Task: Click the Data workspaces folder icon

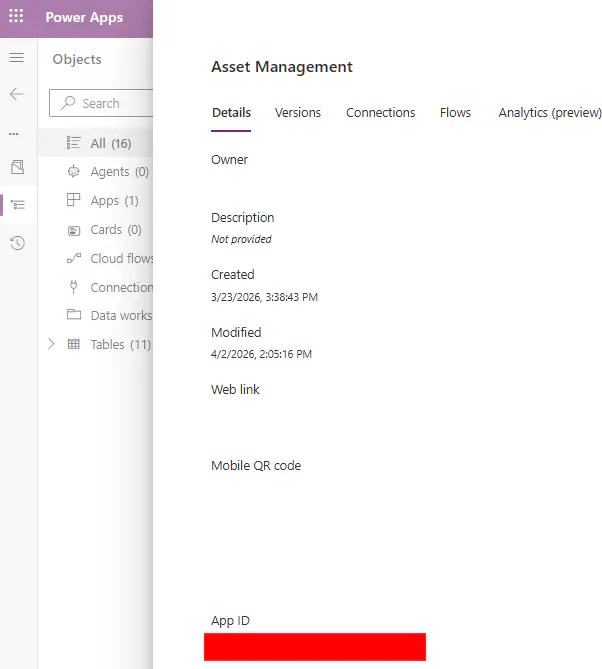Action: click(74, 314)
